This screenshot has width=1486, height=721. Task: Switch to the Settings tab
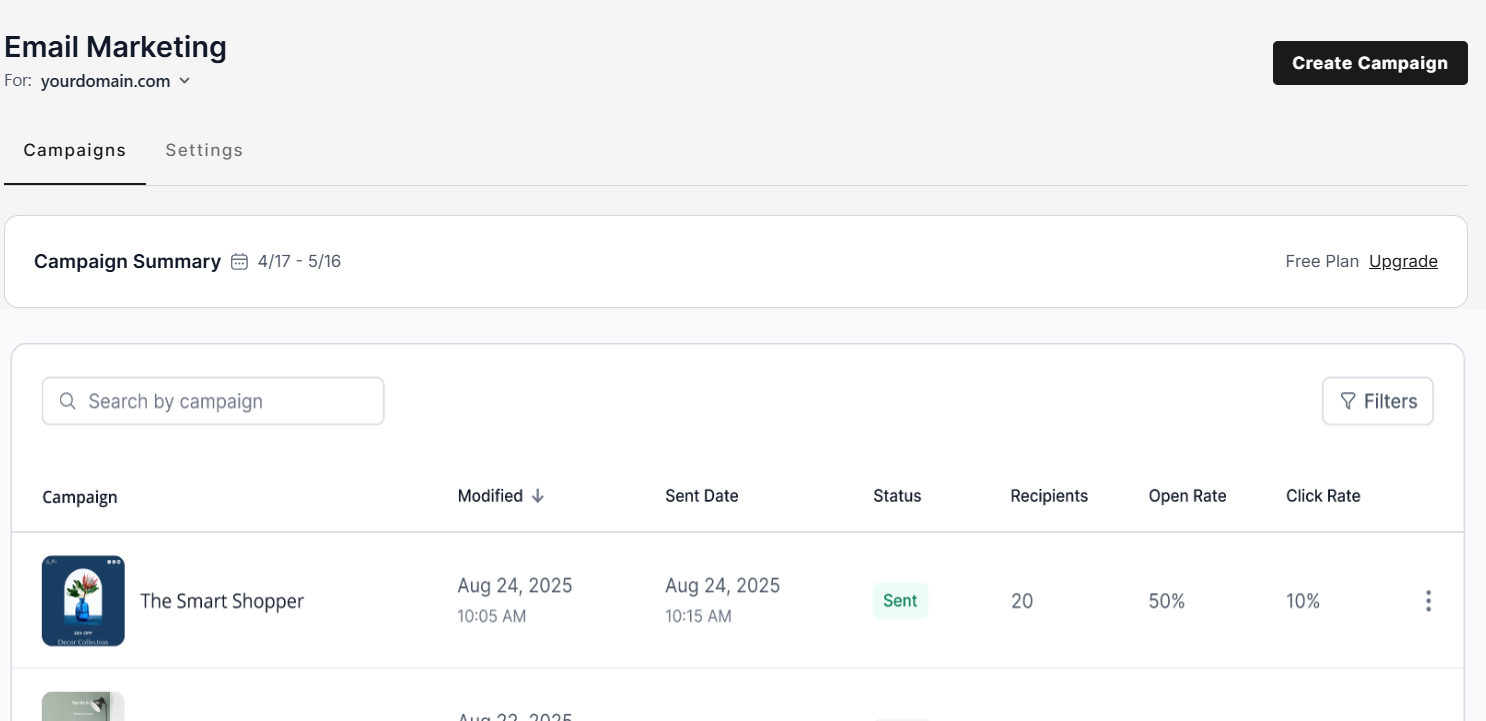[x=204, y=150]
